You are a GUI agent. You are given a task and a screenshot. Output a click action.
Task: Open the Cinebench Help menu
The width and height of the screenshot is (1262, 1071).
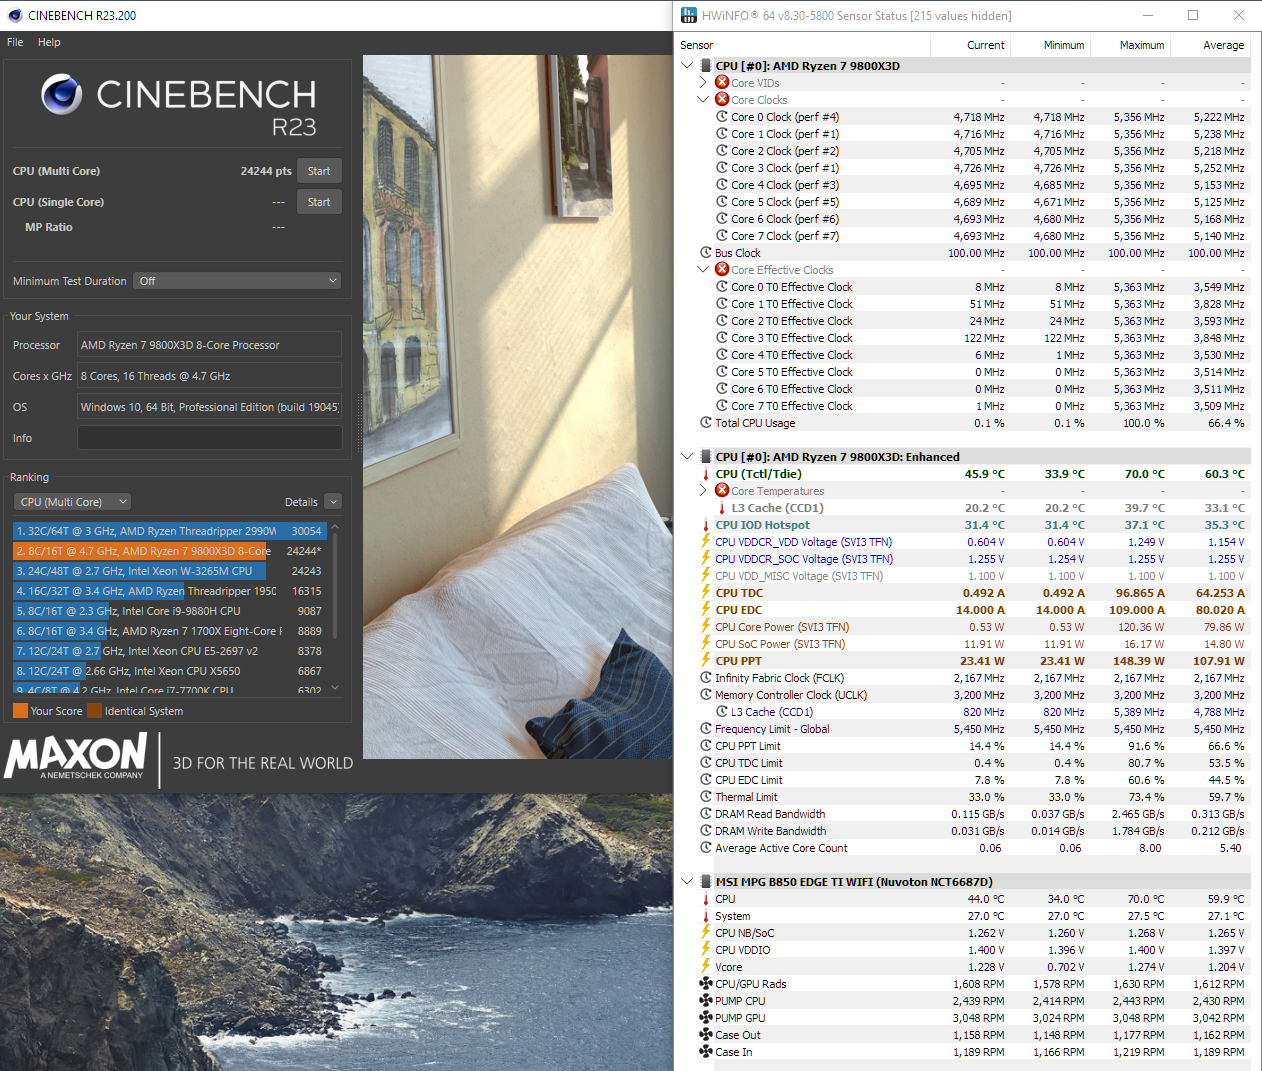(x=49, y=42)
